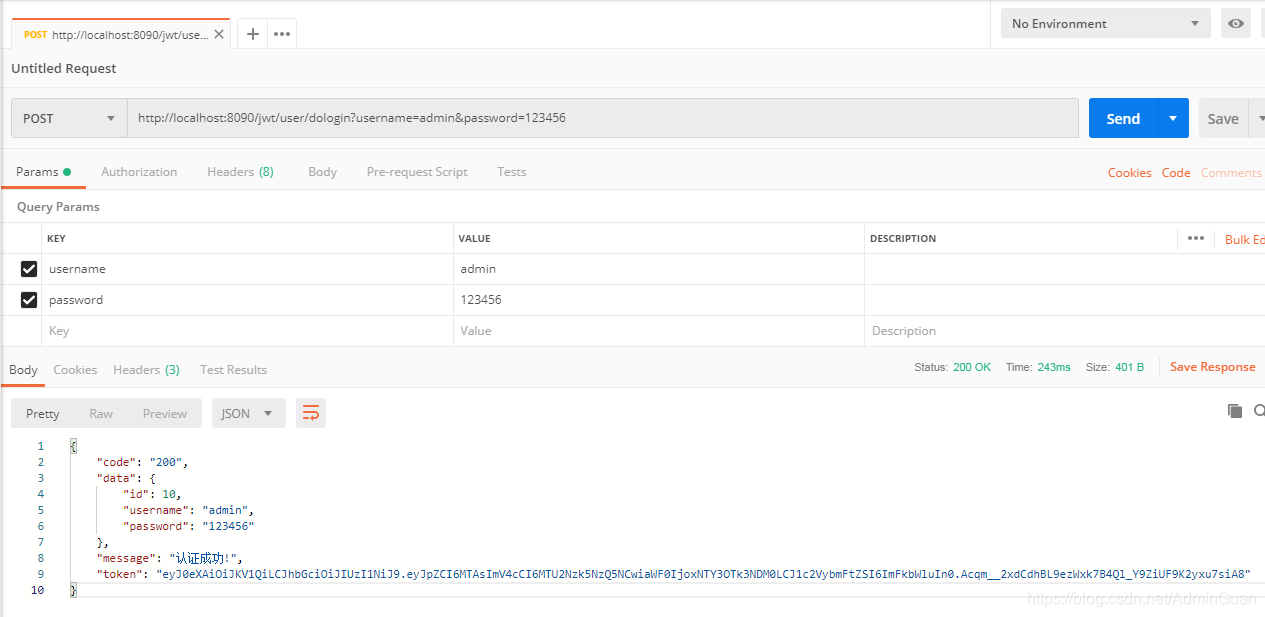Open a new request tab with plus icon
The height and width of the screenshot is (617, 1265).
pos(252,33)
